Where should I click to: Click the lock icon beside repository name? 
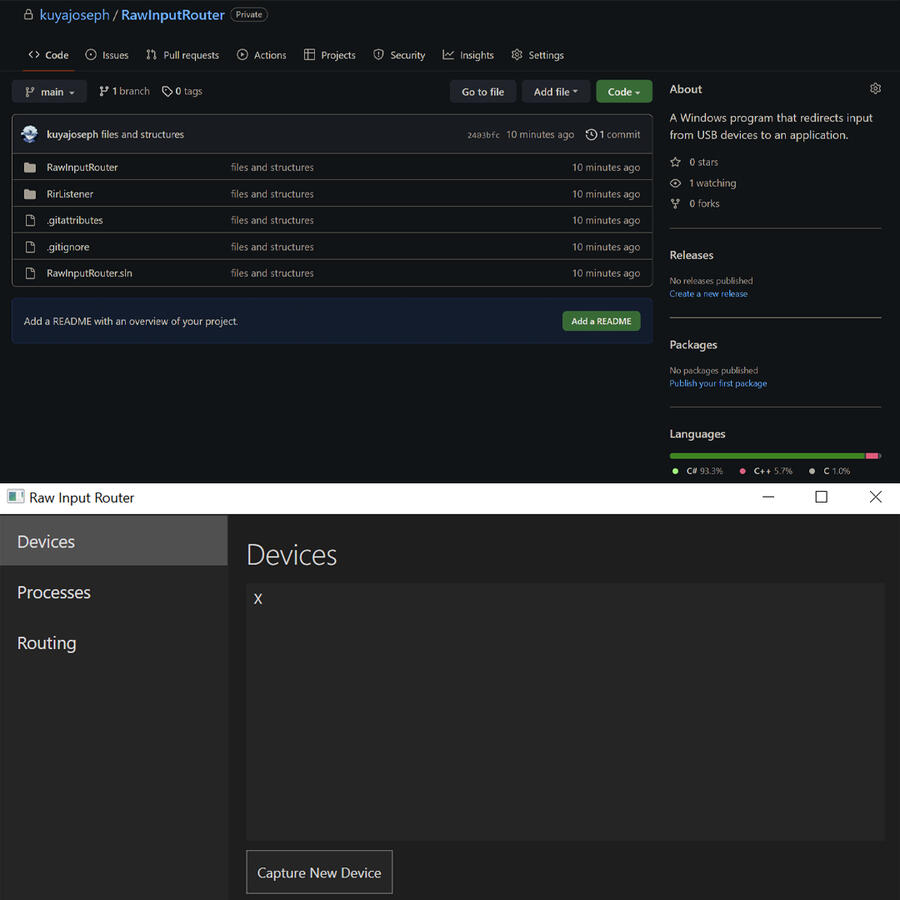point(28,14)
